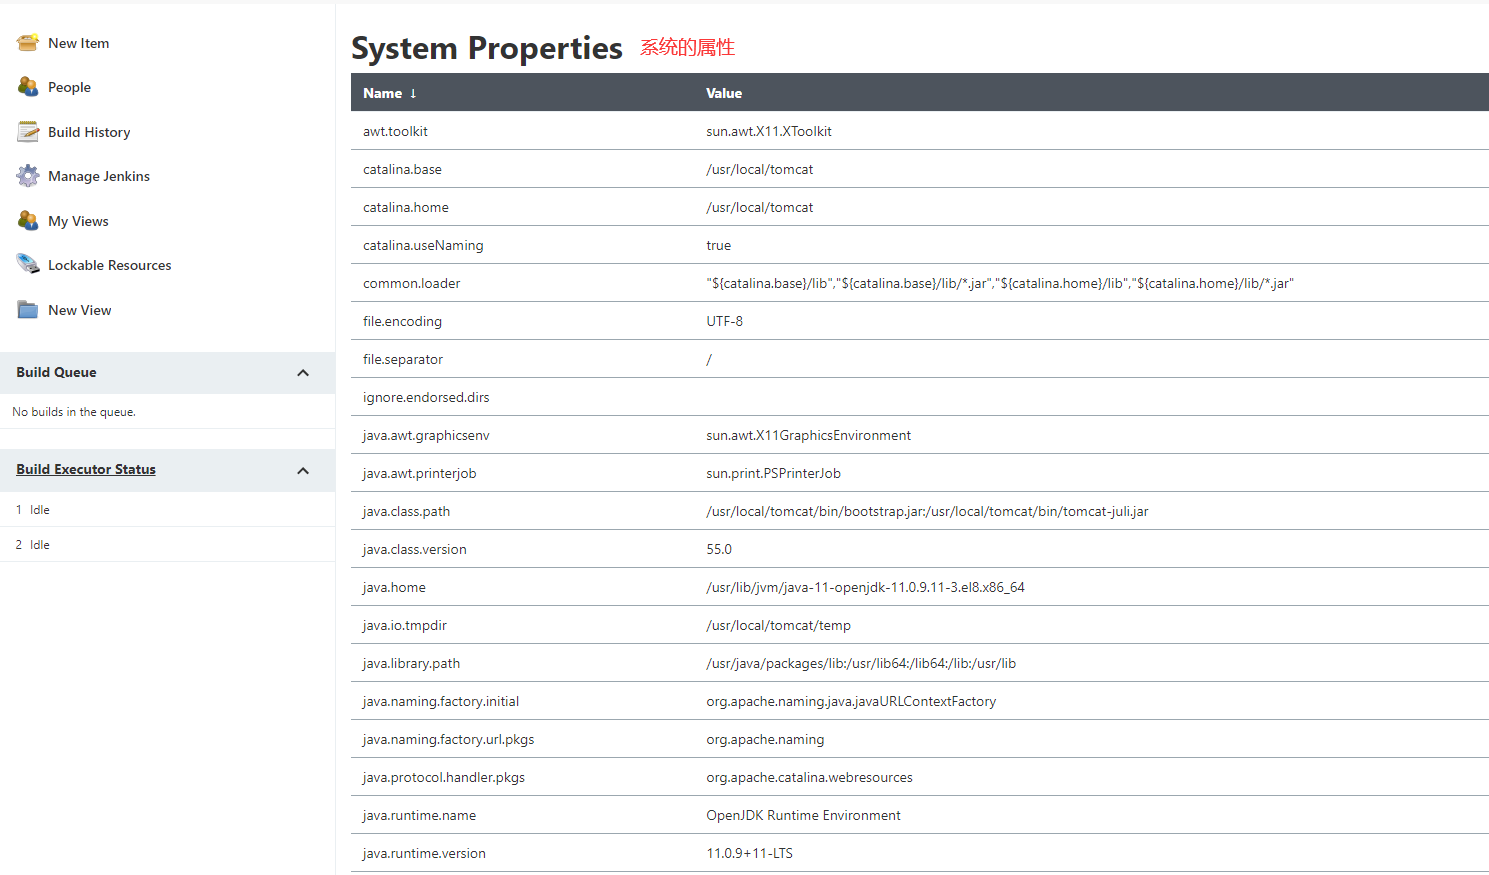
Task: Select the file.encoding property name
Action: (402, 321)
